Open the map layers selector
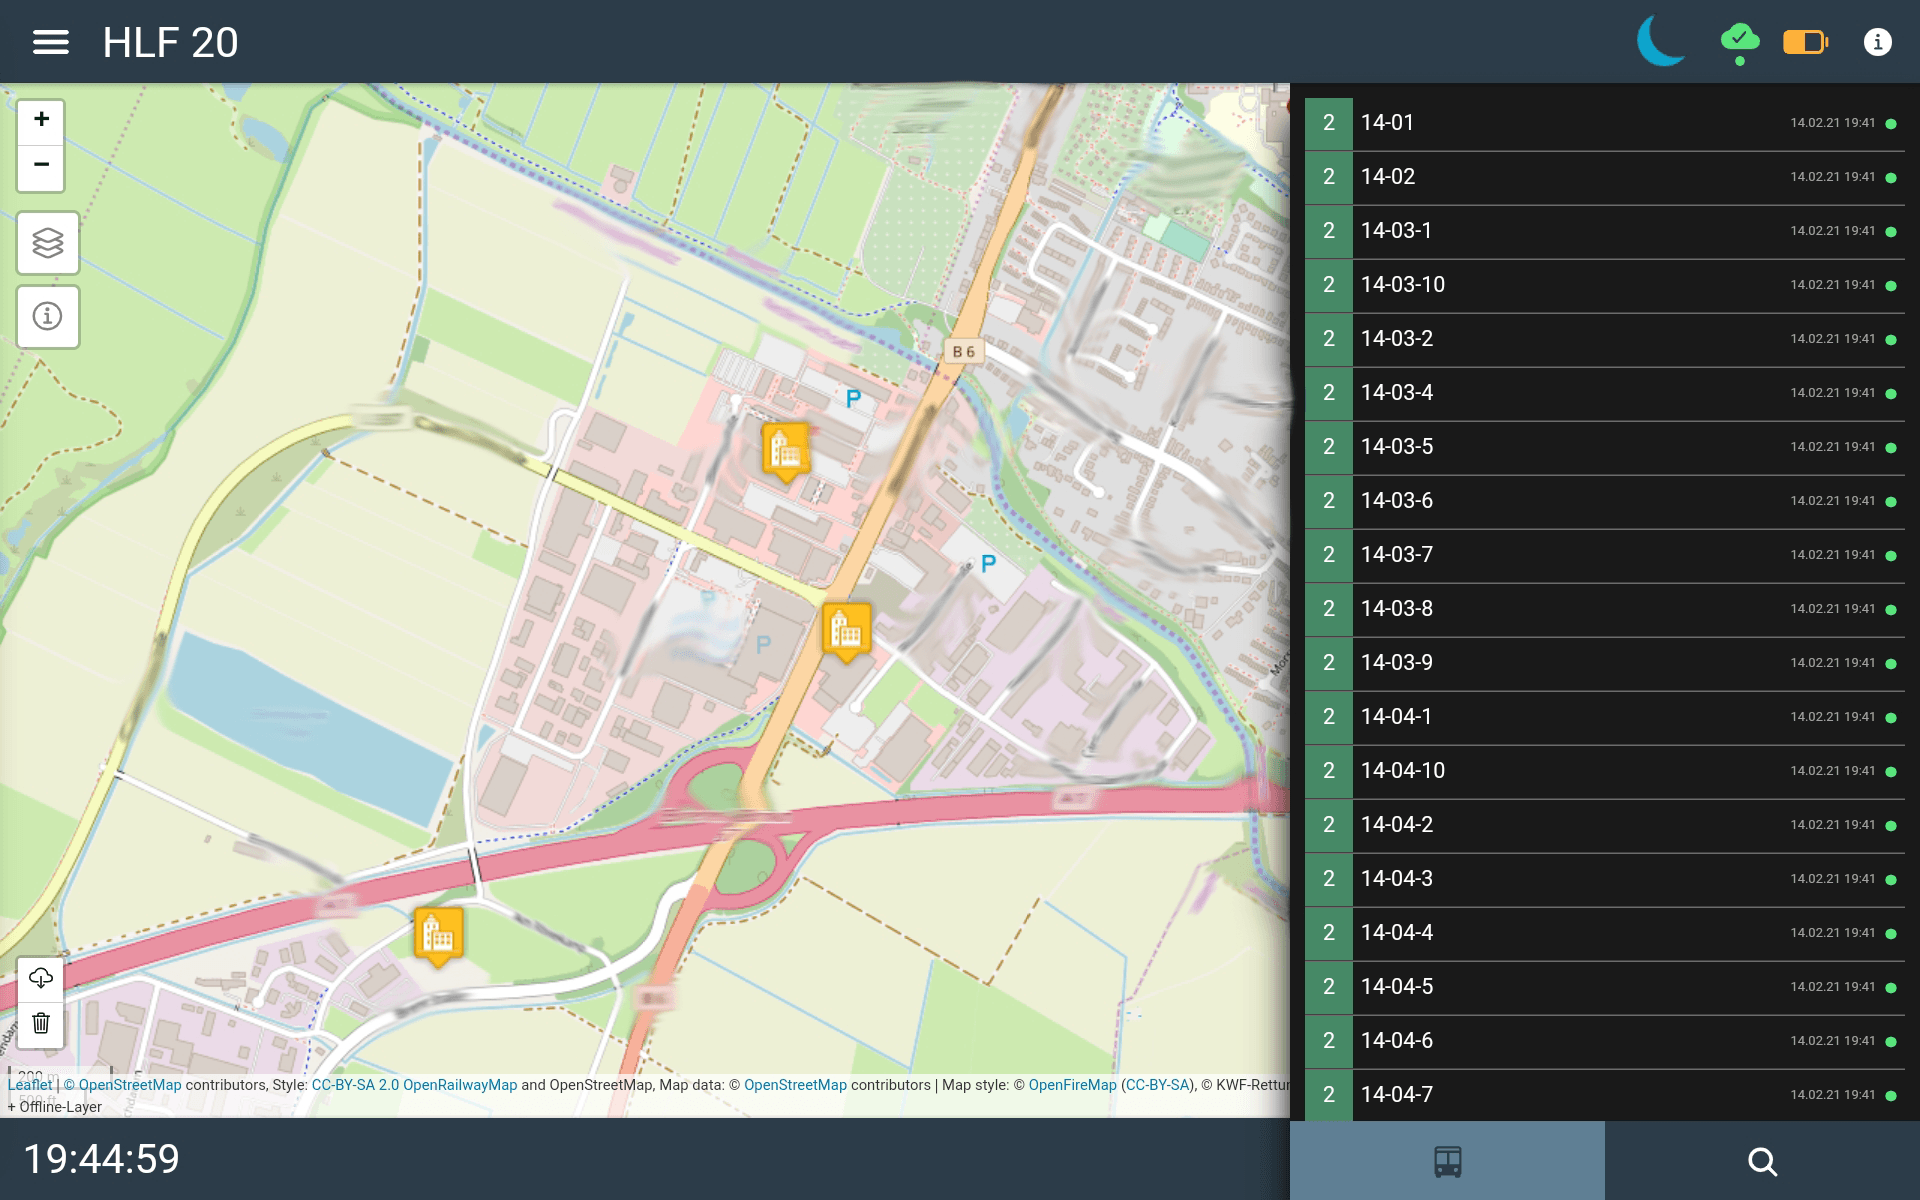The width and height of the screenshot is (1920, 1200). [48, 243]
